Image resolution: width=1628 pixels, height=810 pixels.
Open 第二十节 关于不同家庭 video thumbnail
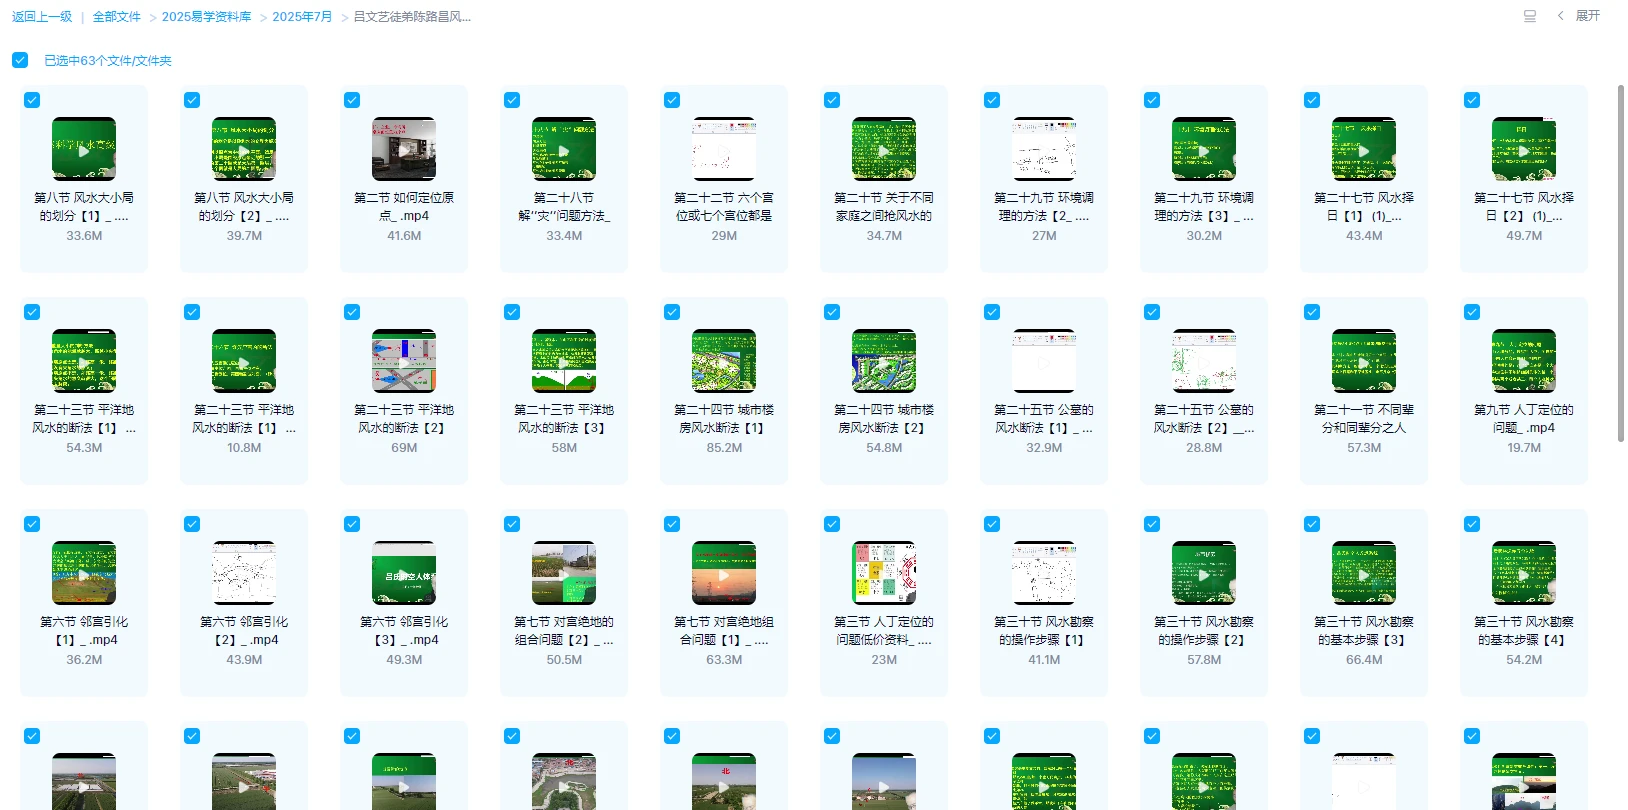coord(884,149)
